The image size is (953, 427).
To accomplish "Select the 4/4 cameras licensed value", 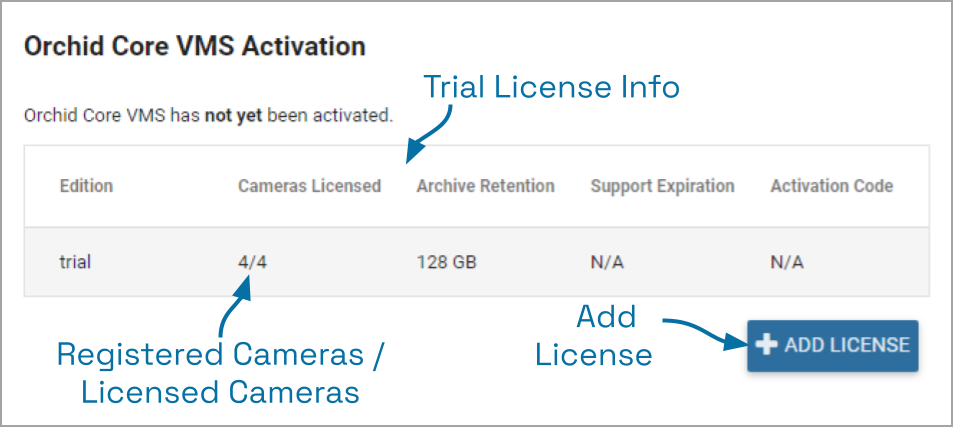I will (251, 263).
